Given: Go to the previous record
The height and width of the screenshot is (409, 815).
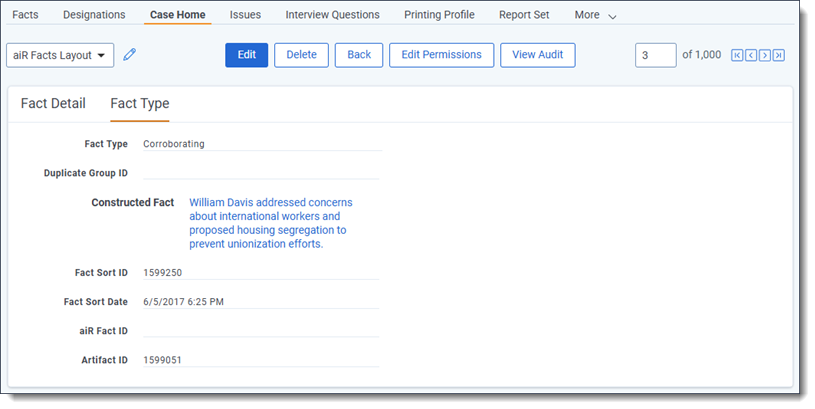Looking at the screenshot, I should pos(751,55).
